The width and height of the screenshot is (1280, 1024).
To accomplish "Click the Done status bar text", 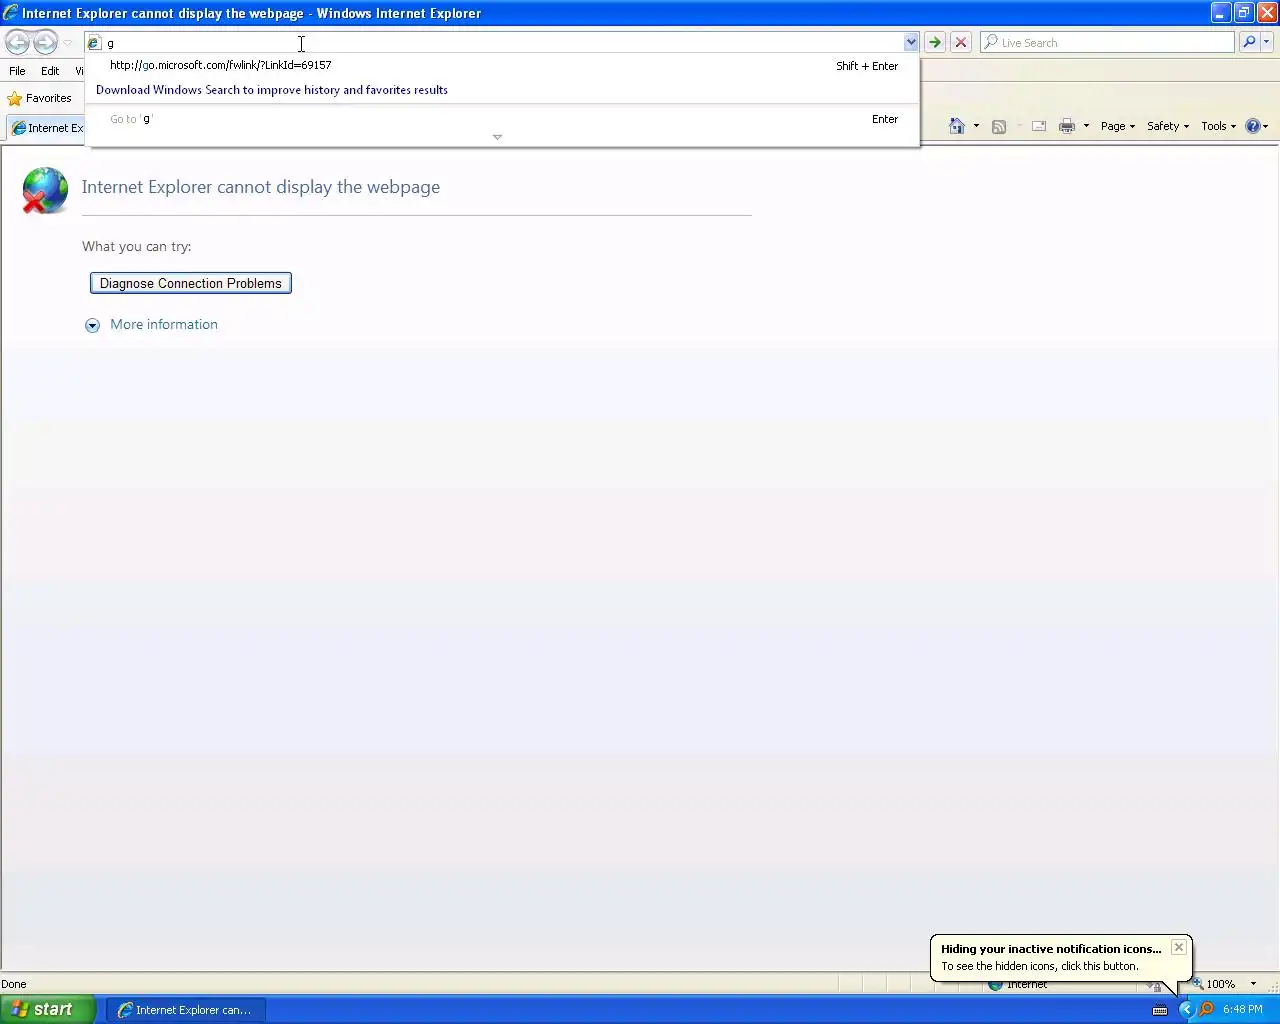I will coord(14,984).
